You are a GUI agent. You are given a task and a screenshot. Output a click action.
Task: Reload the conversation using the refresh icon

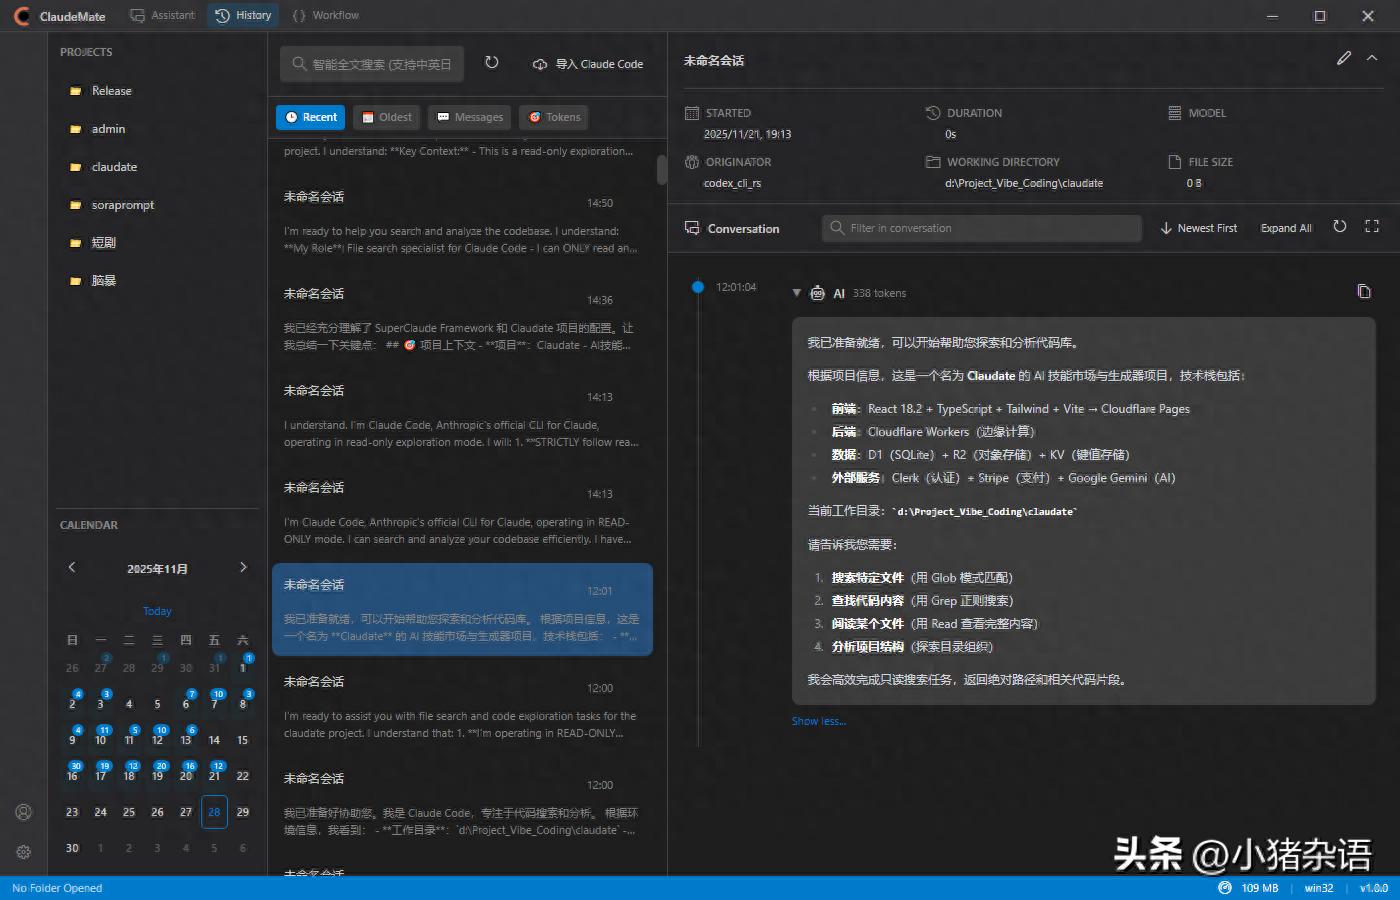point(1340,227)
